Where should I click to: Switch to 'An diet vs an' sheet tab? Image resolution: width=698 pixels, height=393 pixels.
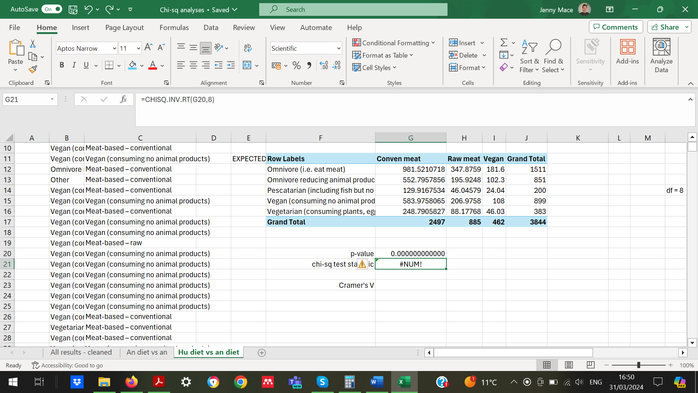point(146,352)
